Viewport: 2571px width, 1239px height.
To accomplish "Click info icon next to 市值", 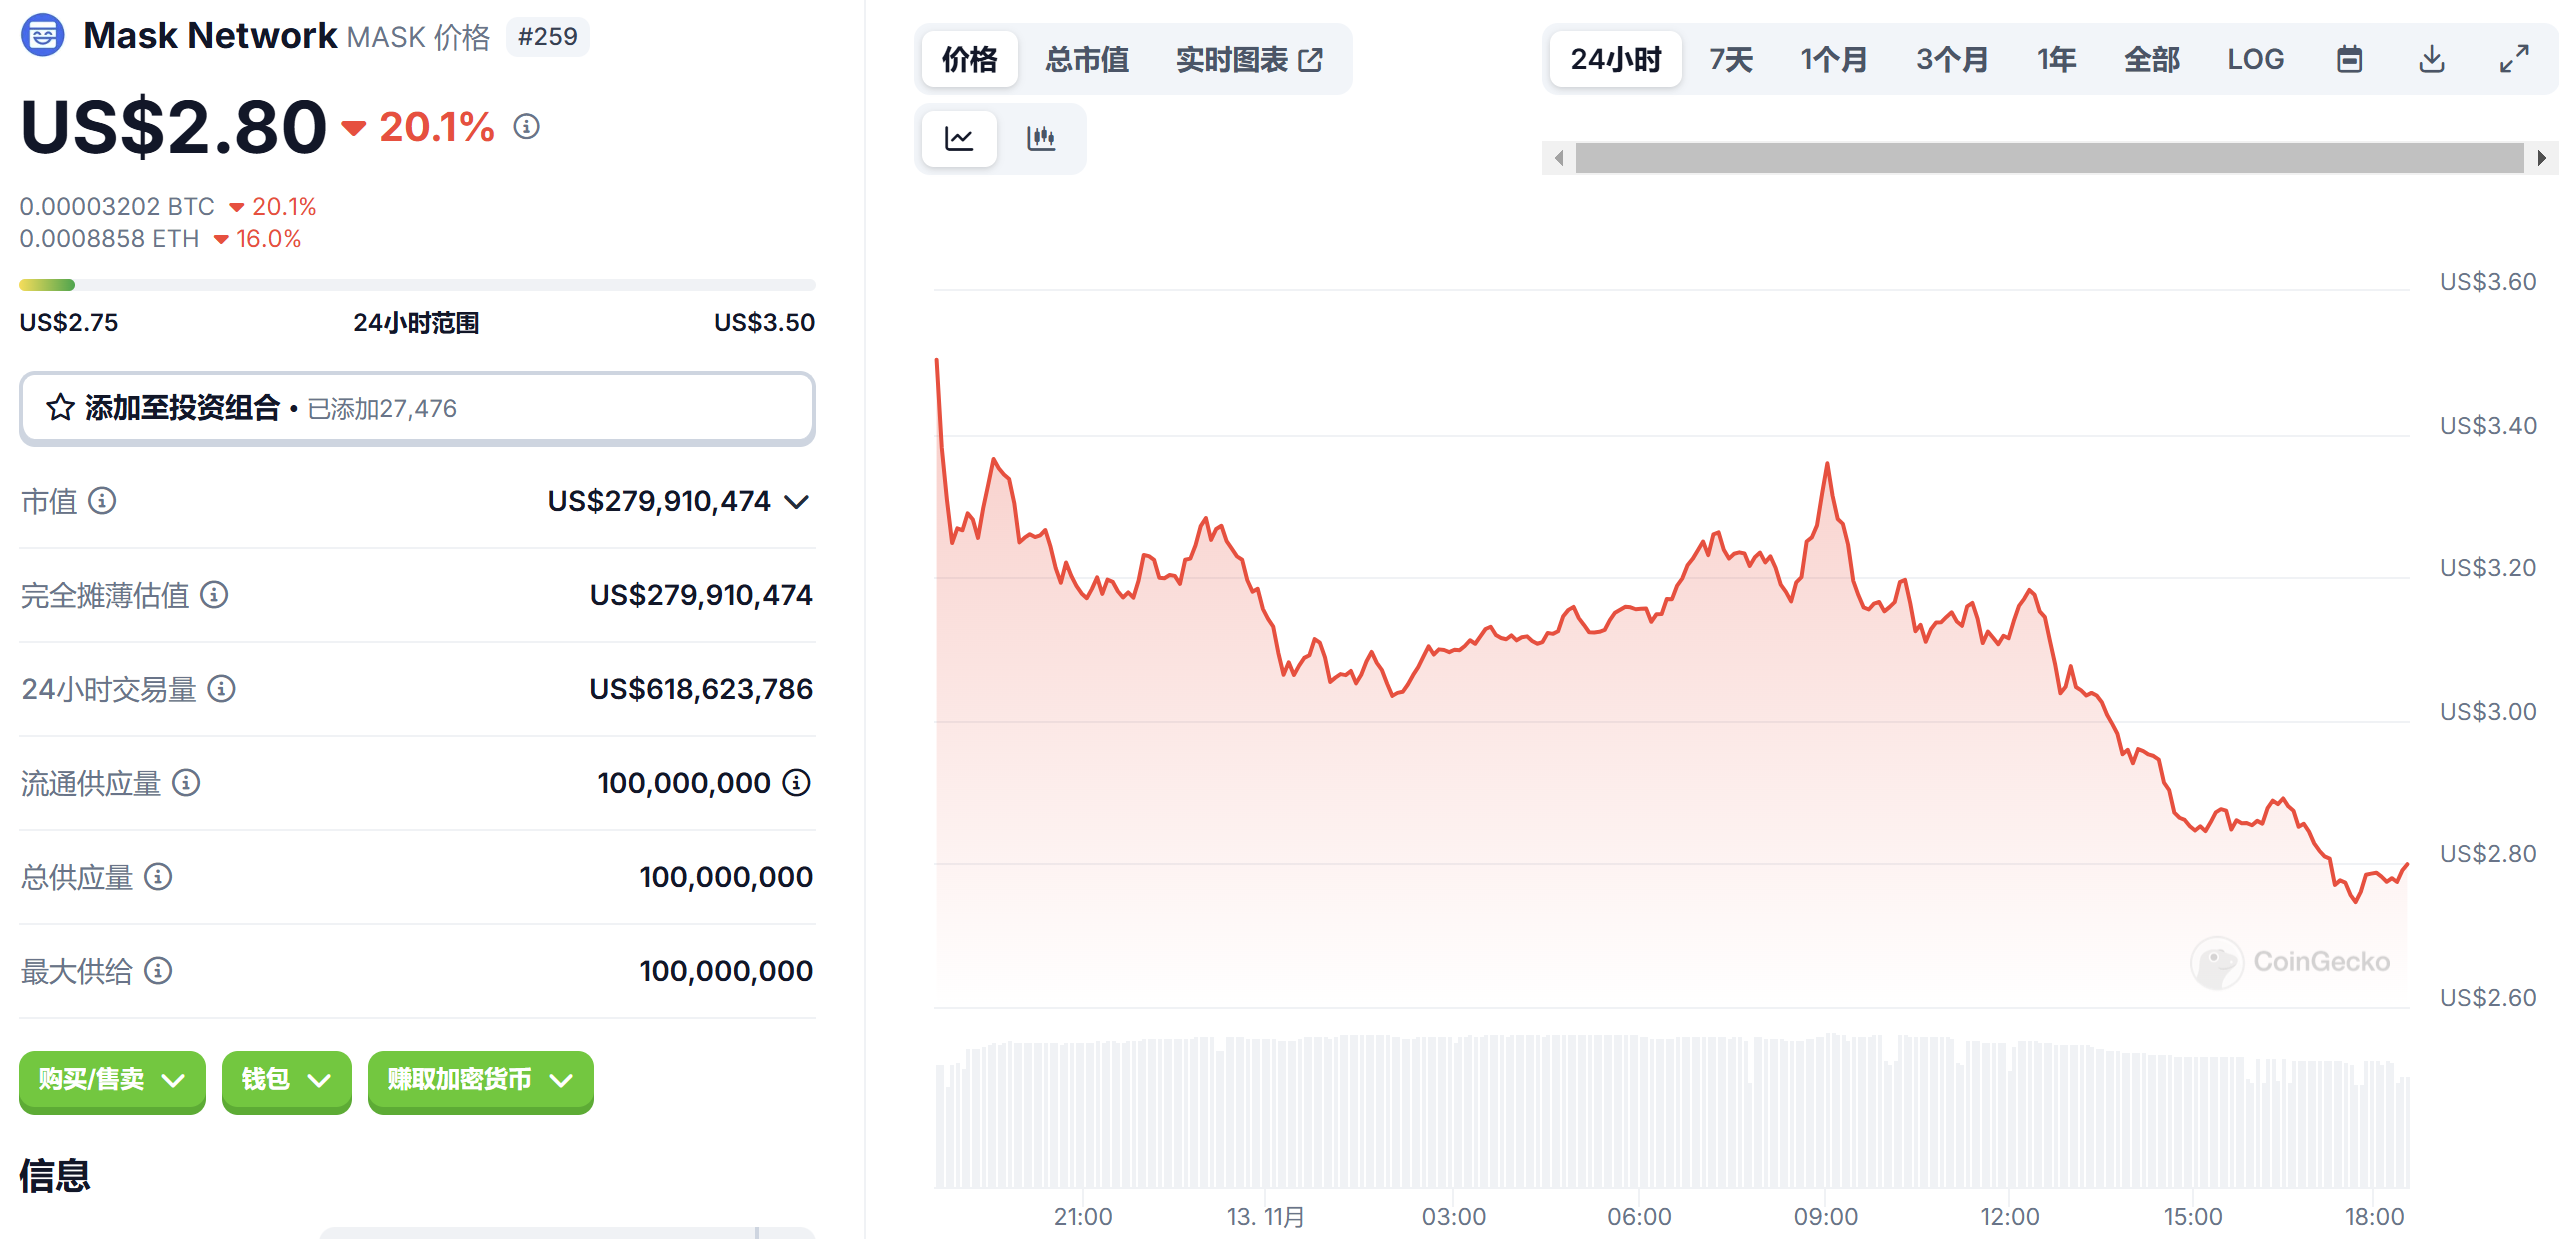I will 102,500.
